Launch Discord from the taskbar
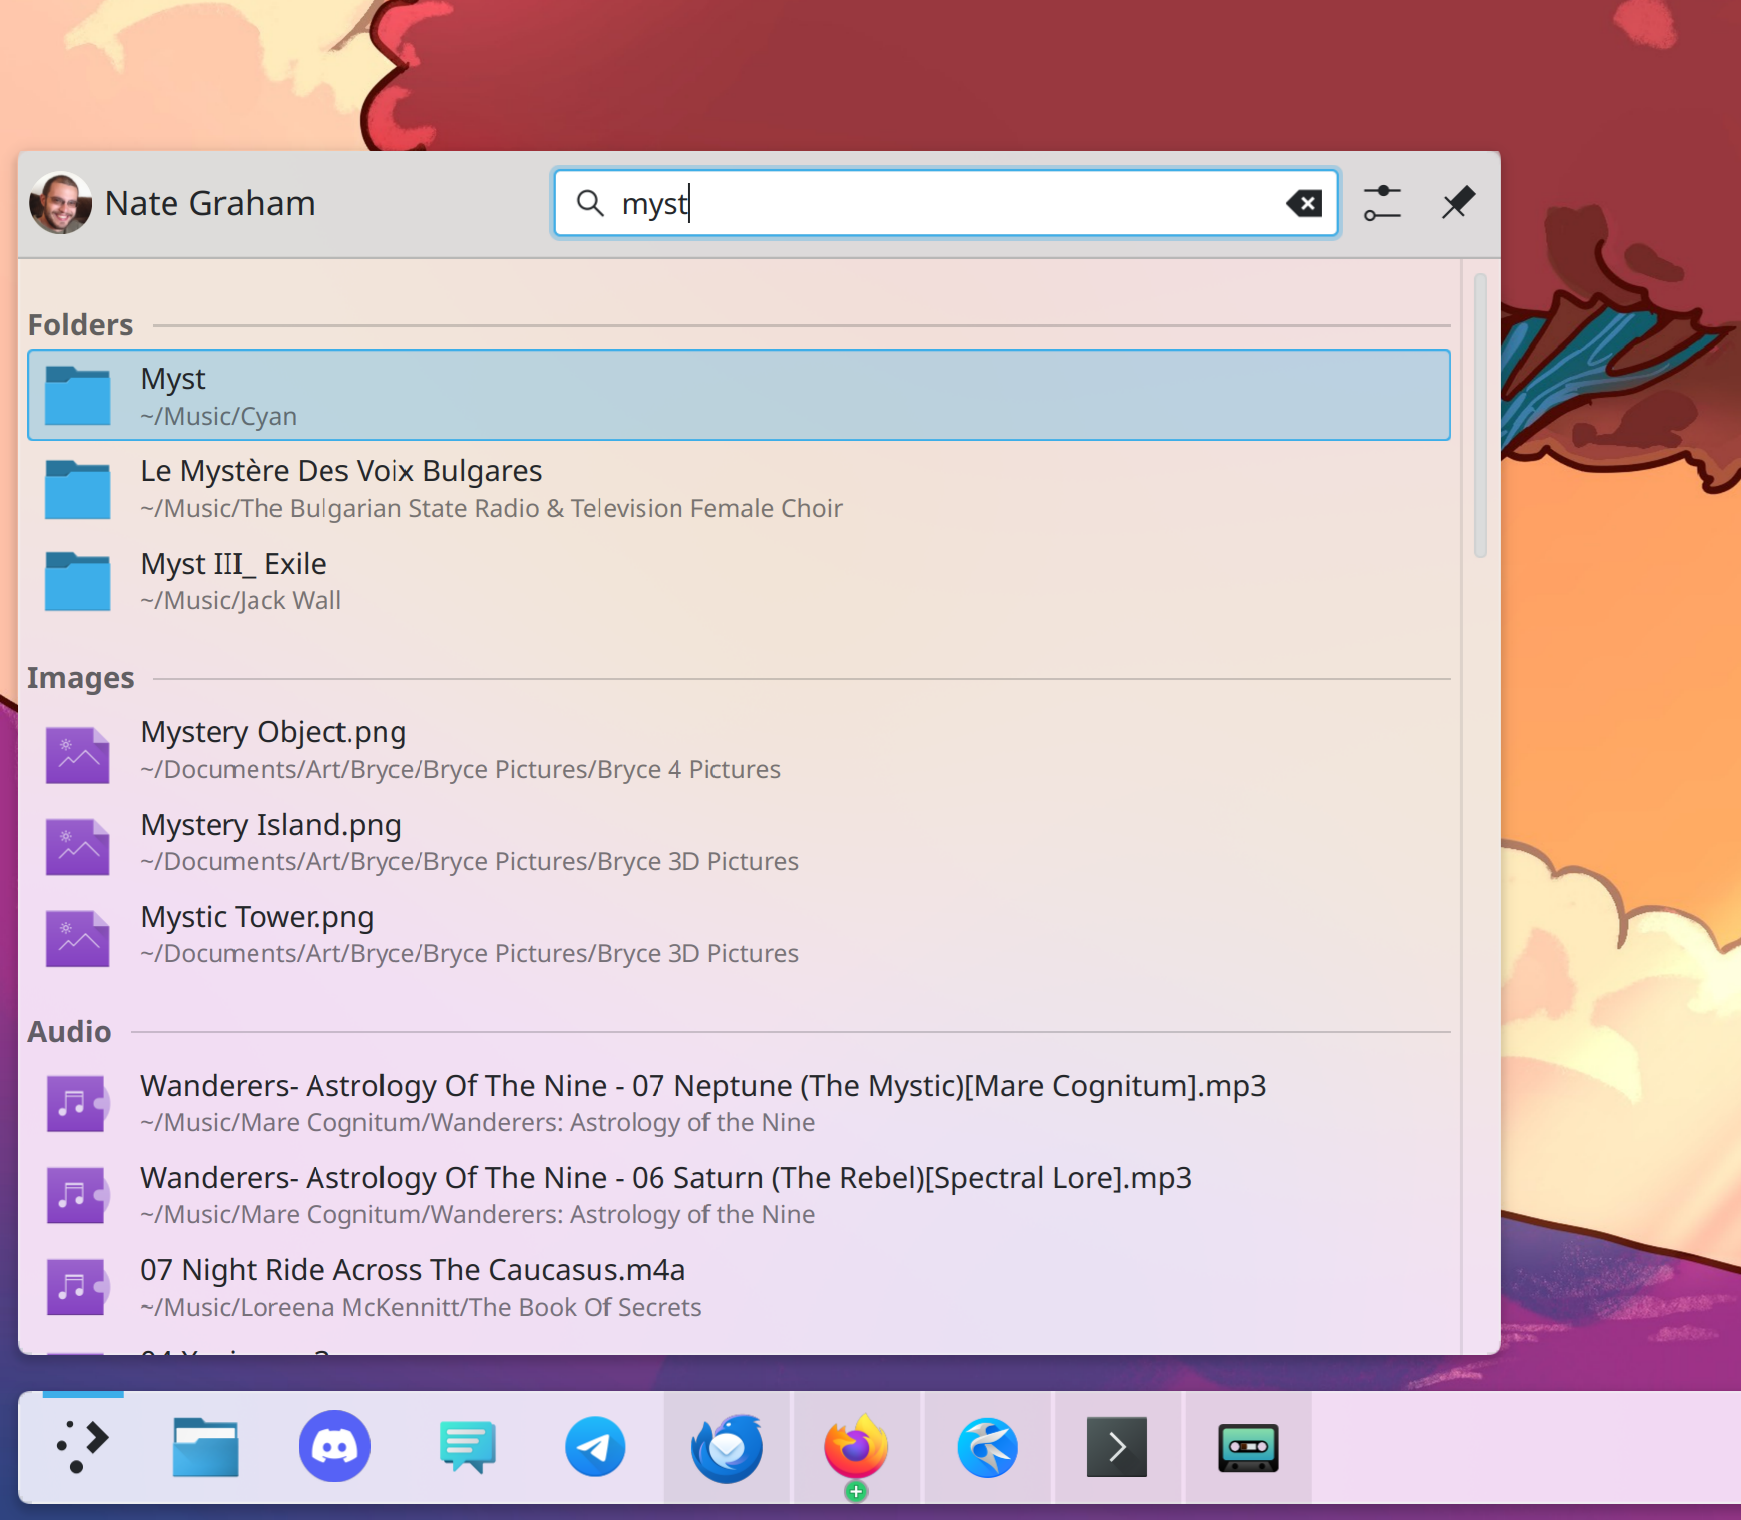The height and width of the screenshot is (1520, 1741). 335,1446
